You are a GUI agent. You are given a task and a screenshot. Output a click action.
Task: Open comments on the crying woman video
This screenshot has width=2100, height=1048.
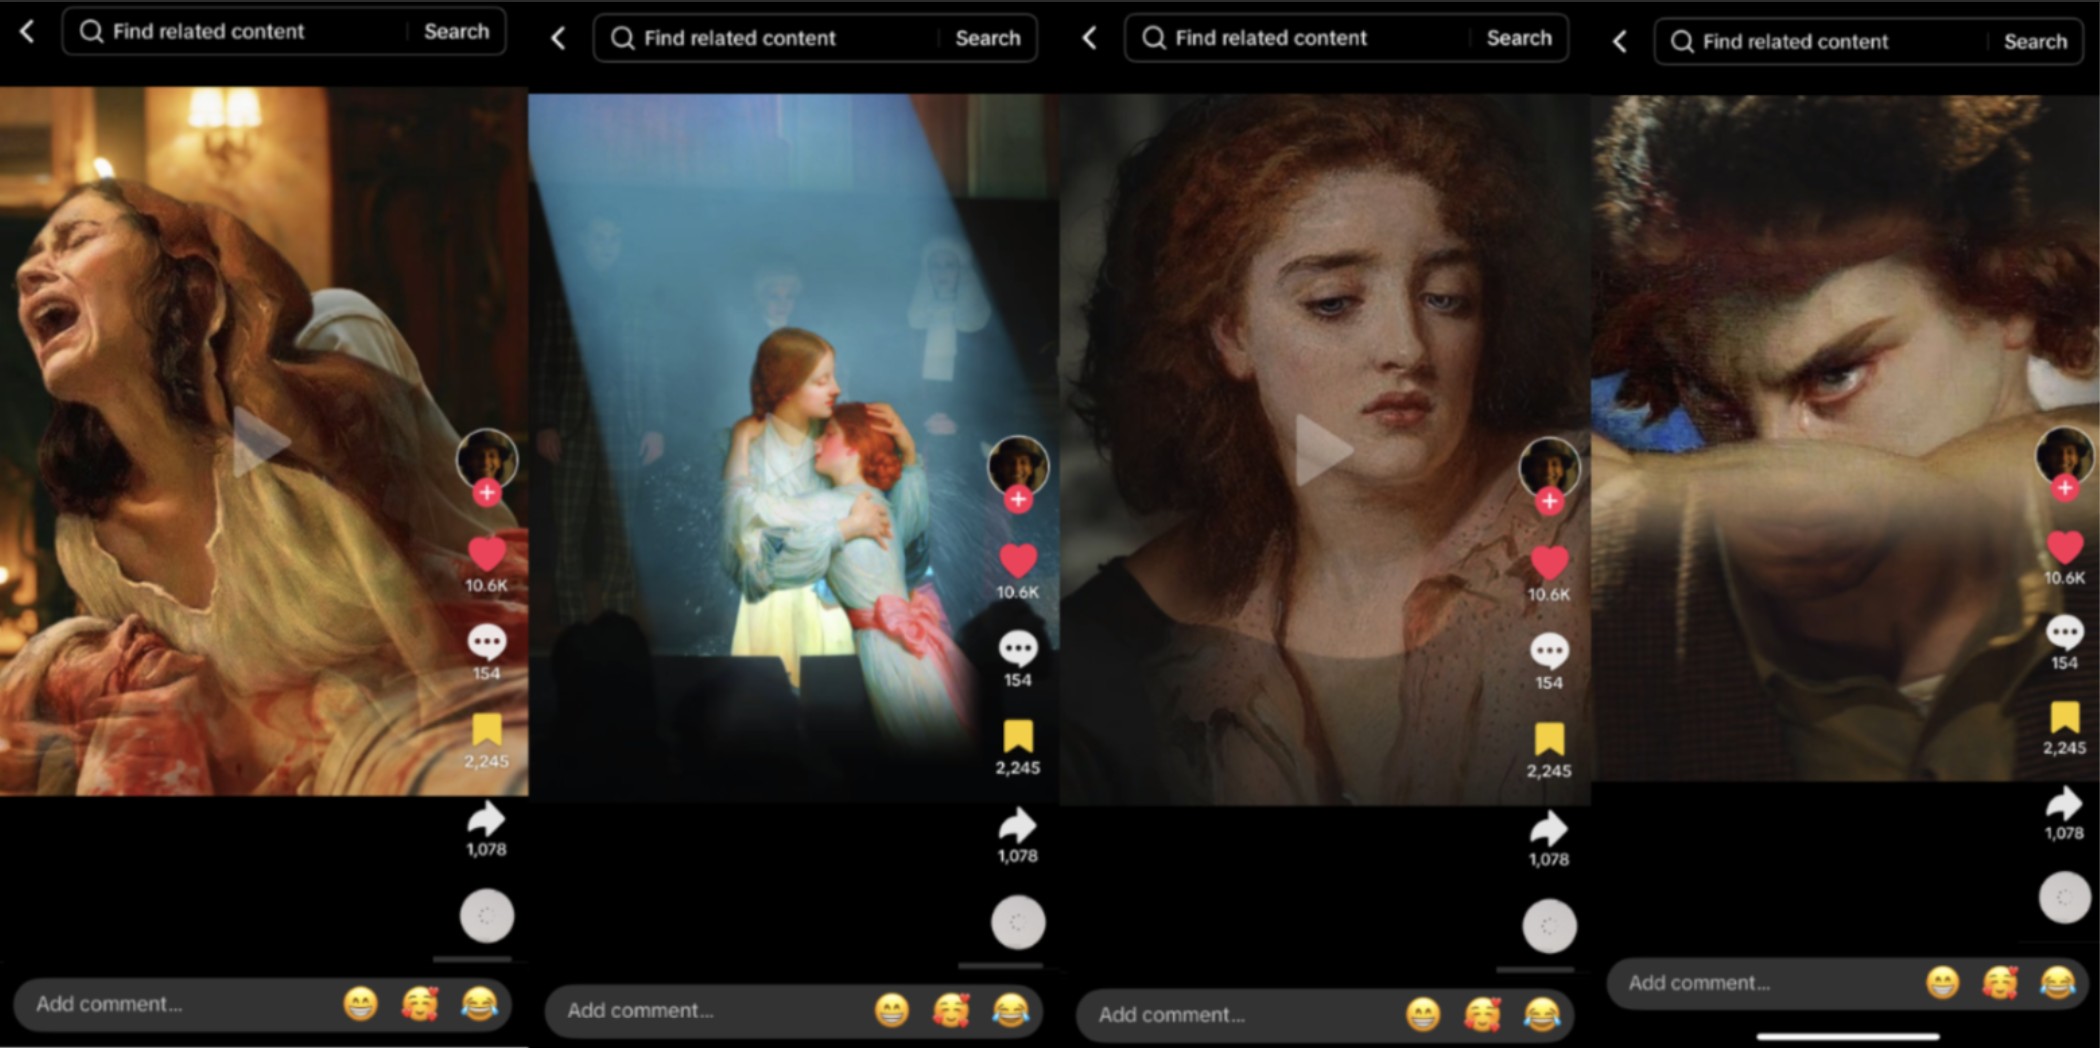pyautogui.click(x=487, y=642)
